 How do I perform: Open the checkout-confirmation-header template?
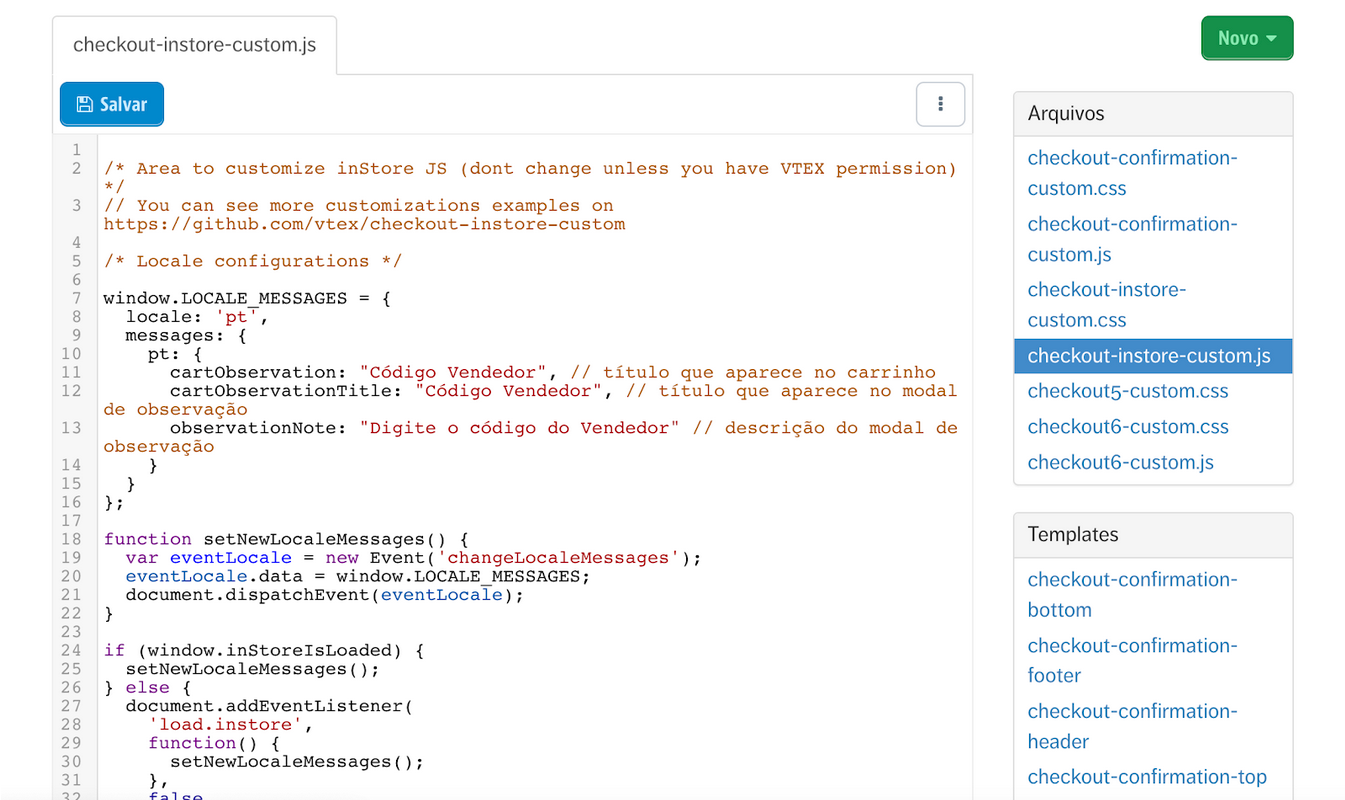point(1132,726)
